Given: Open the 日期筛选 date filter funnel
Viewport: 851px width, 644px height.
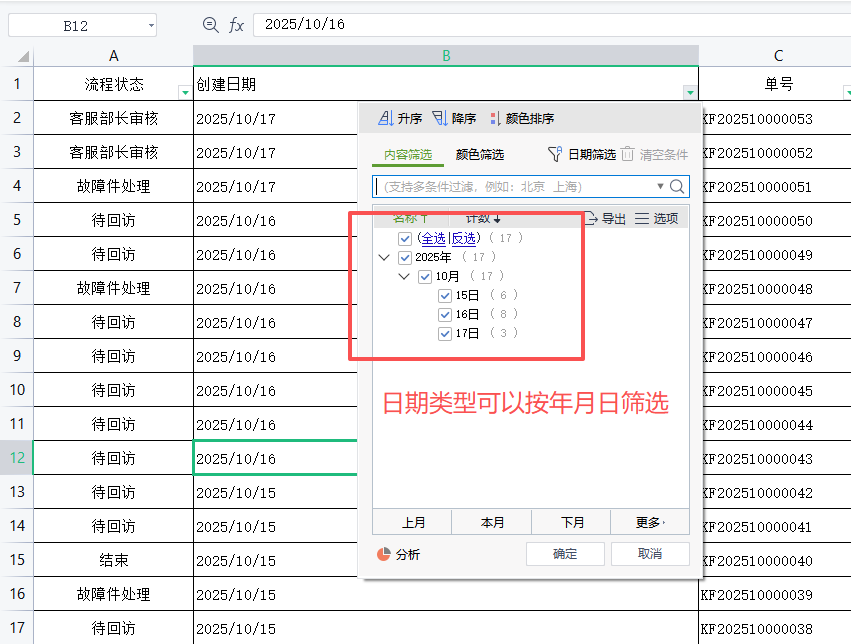Looking at the screenshot, I should (556, 154).
